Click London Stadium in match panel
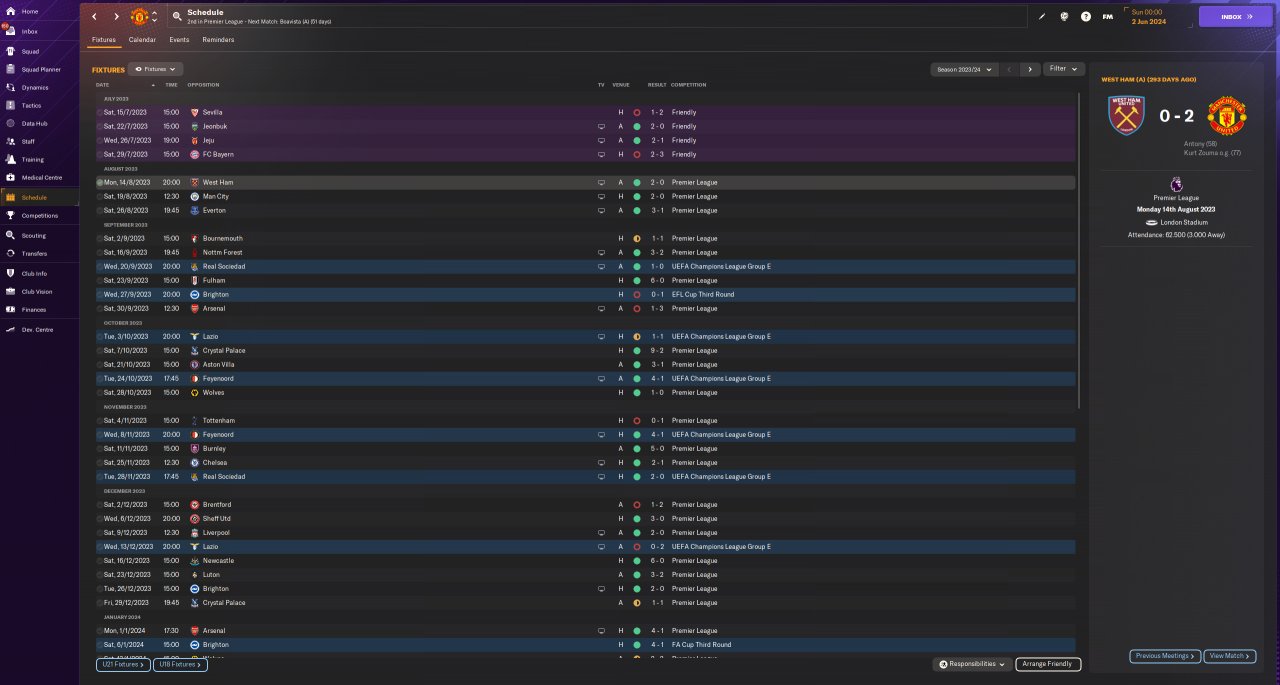The height and width of the screenshot is (685, 1280). point(1184,222)
